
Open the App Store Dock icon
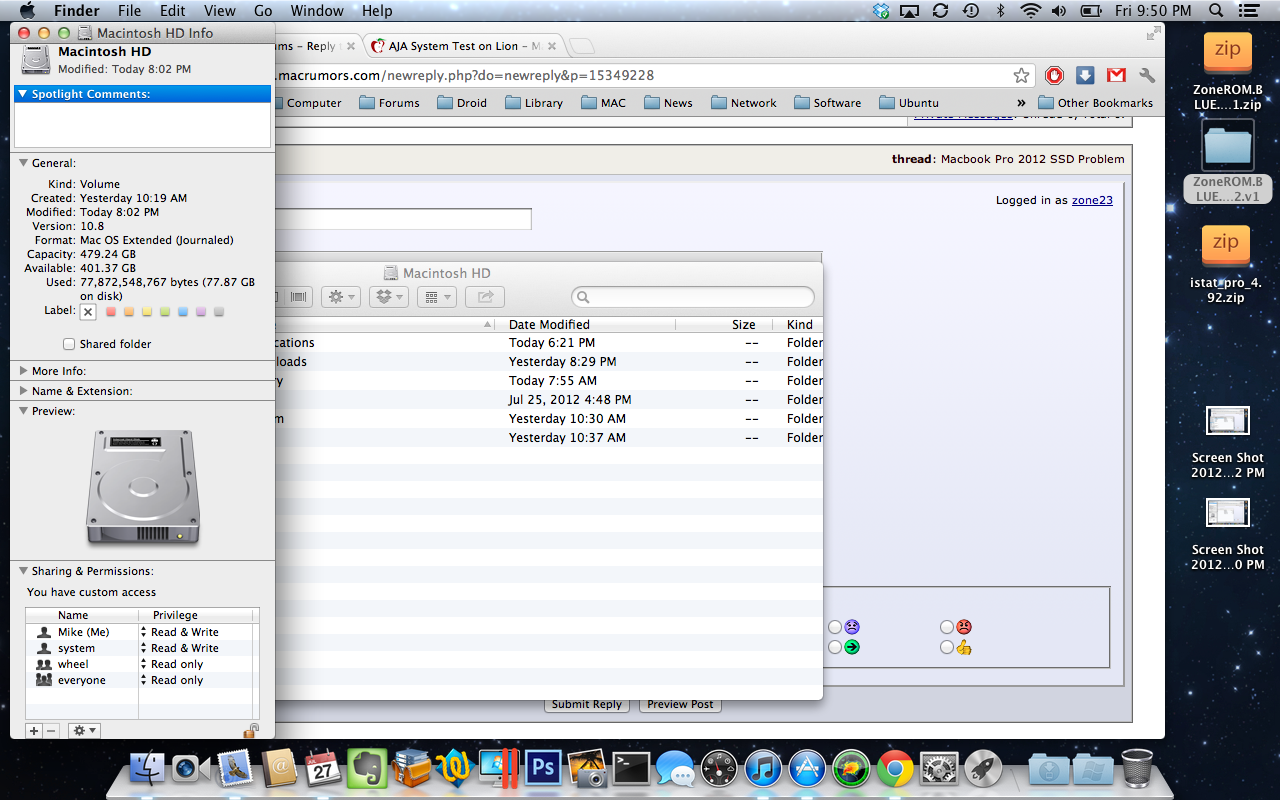click(x=807, y=769)
